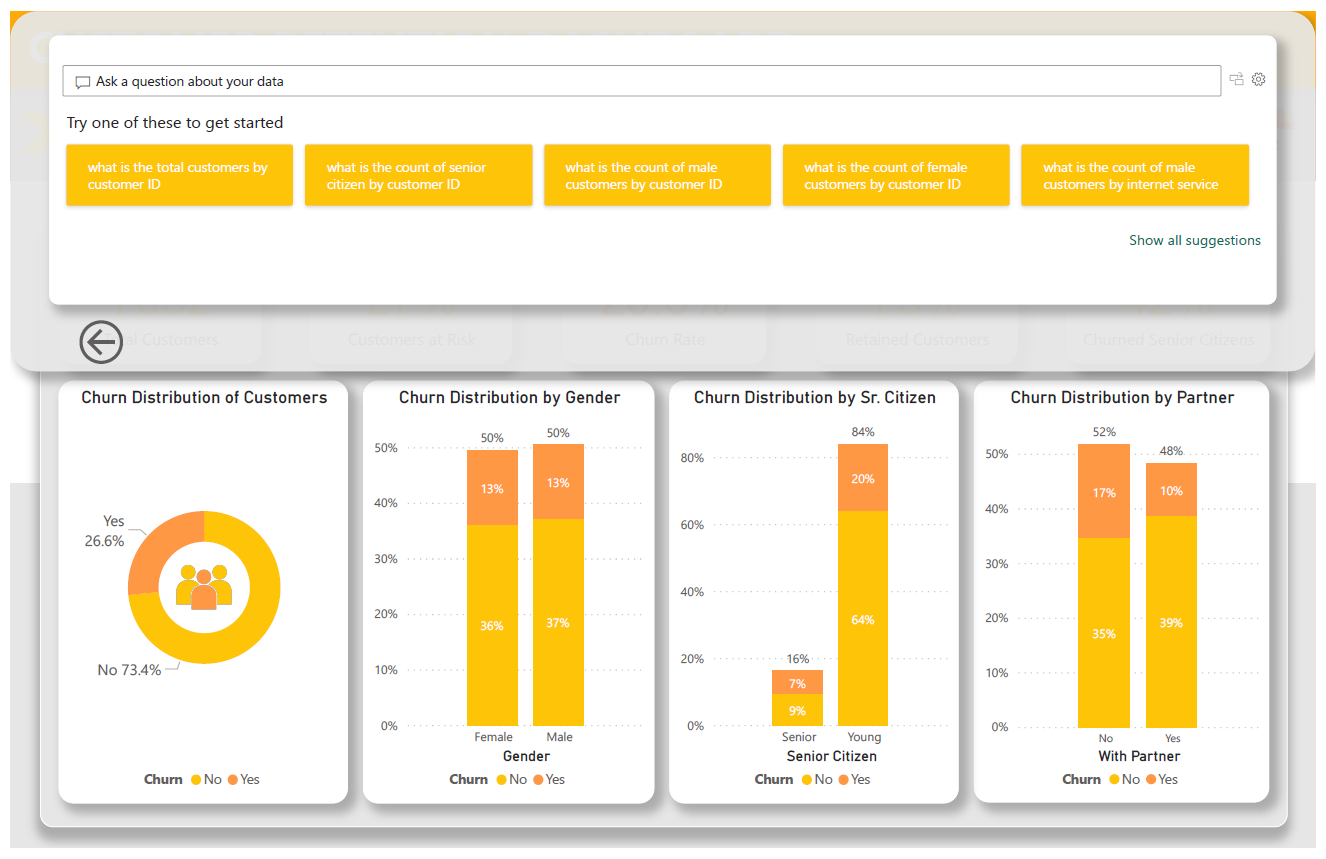
Task: Click 'Try one of these to get started' text
Action: pos(175,122)
